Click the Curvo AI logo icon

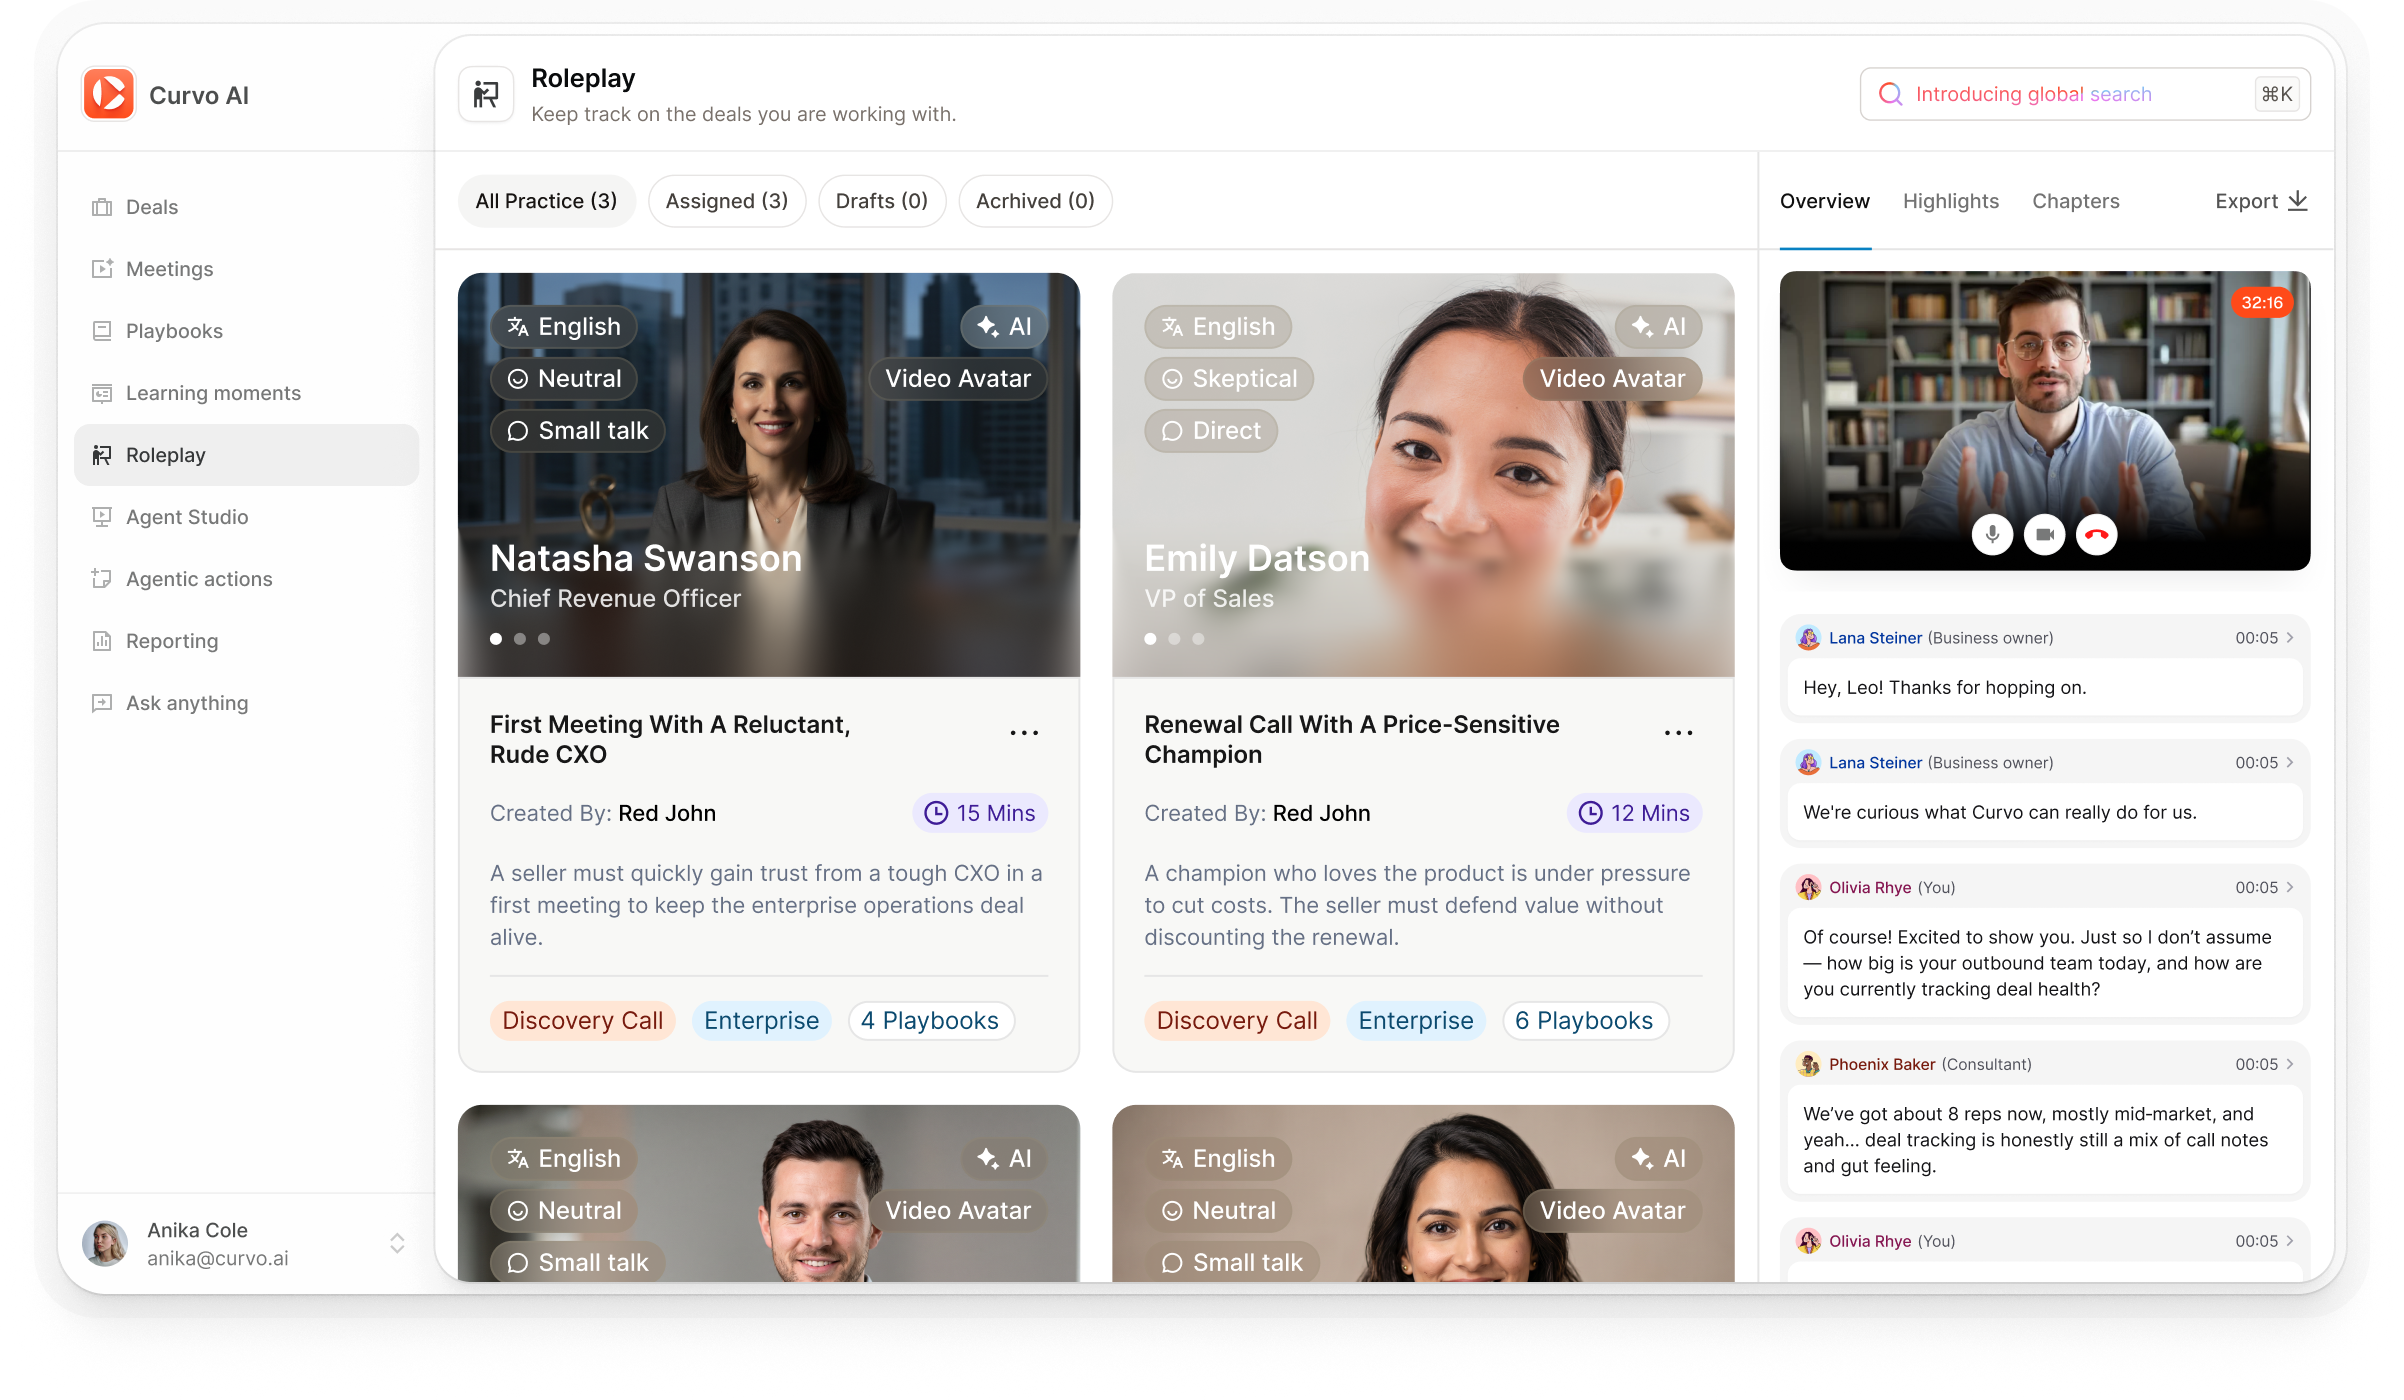pos(109,94)
